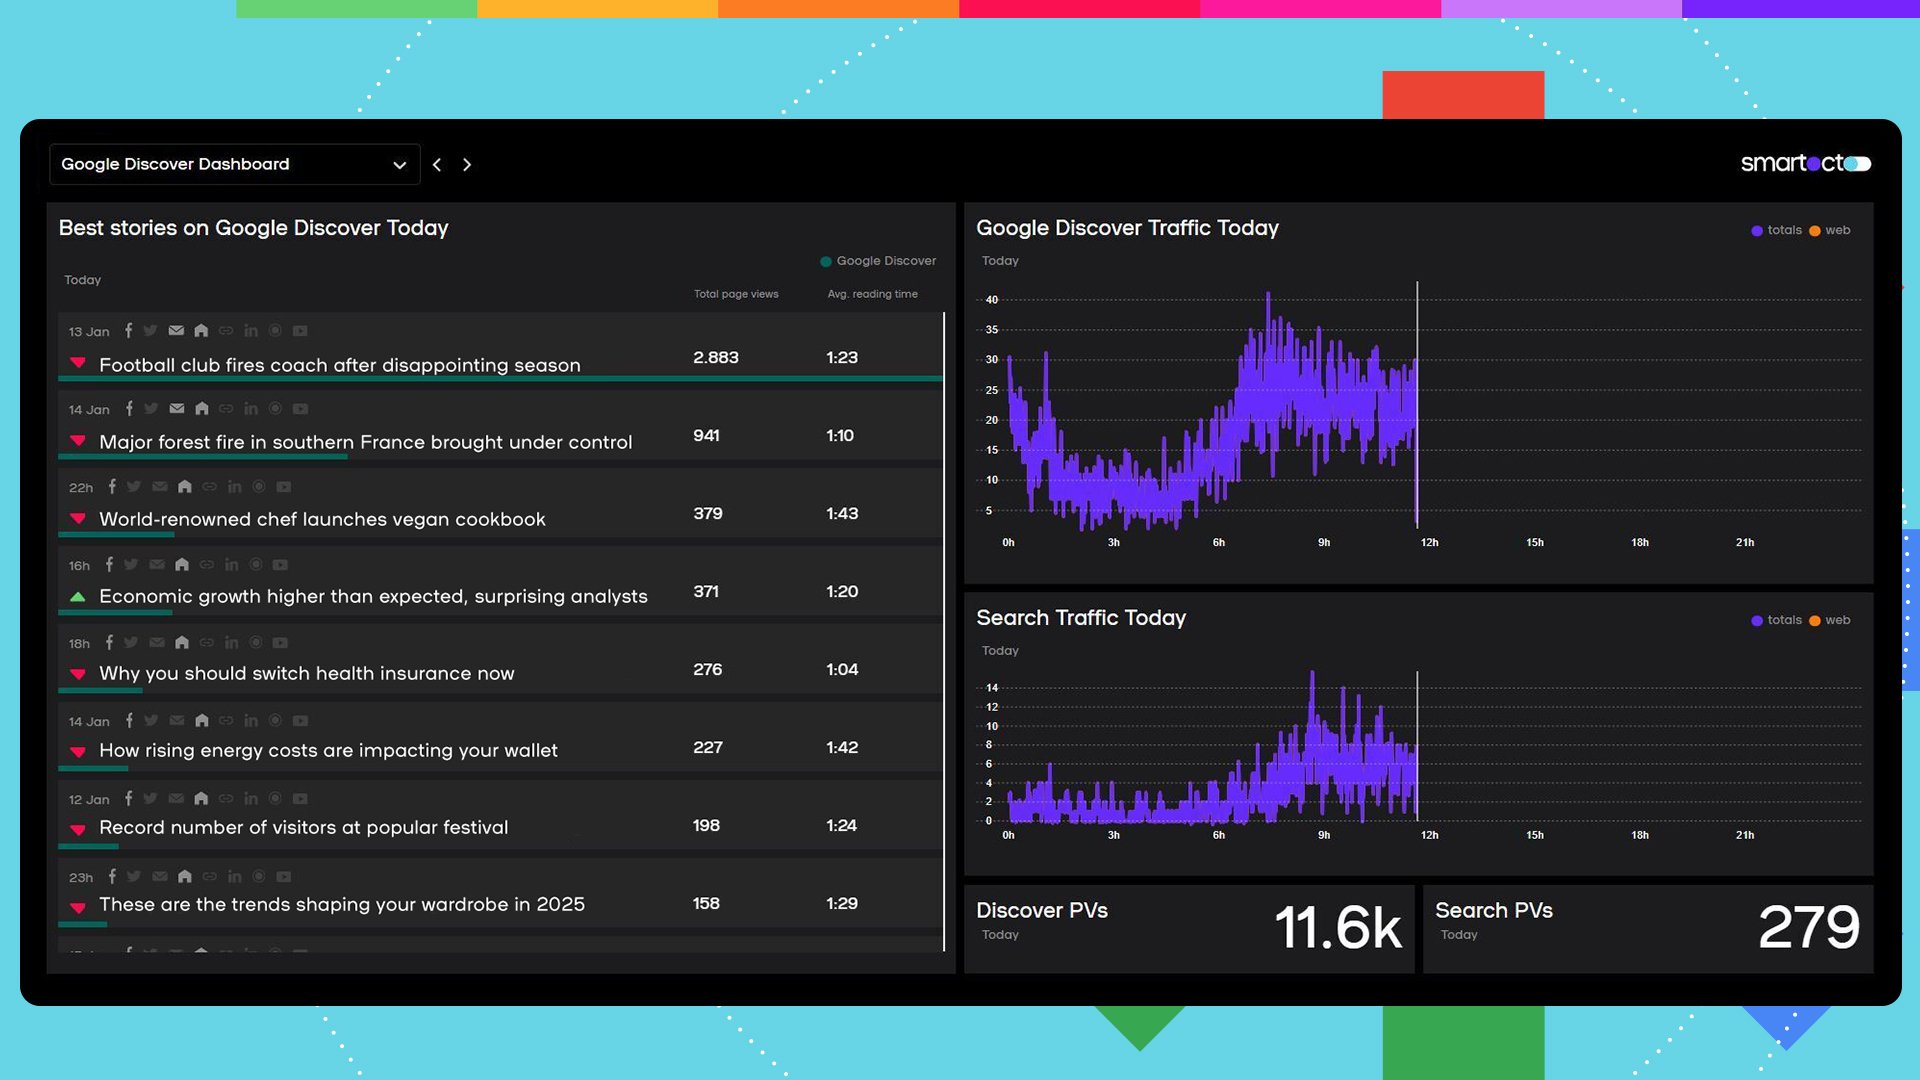Click the stories list vertical scrollbar

[944, 630]
